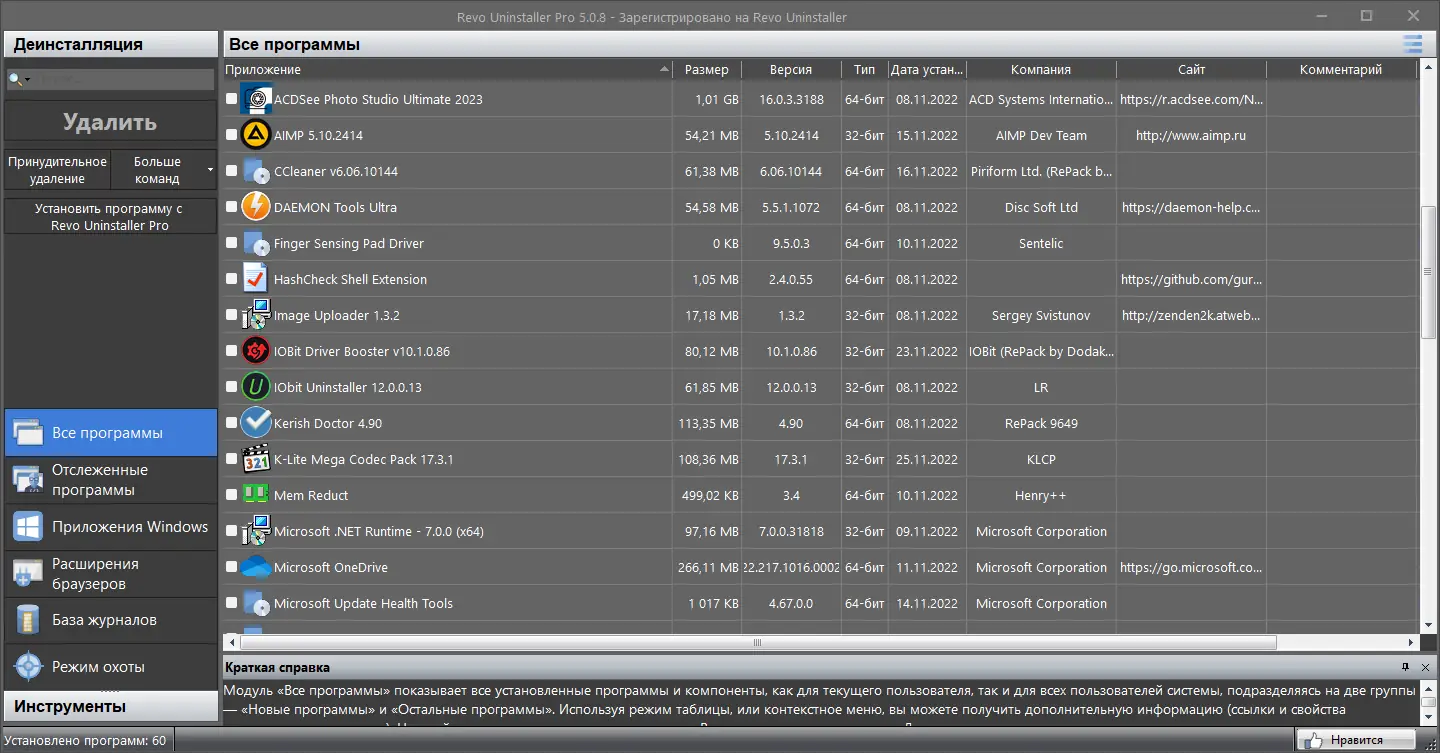Click the site cell http://www.aimp.ru

click(x=1191, y=135)
